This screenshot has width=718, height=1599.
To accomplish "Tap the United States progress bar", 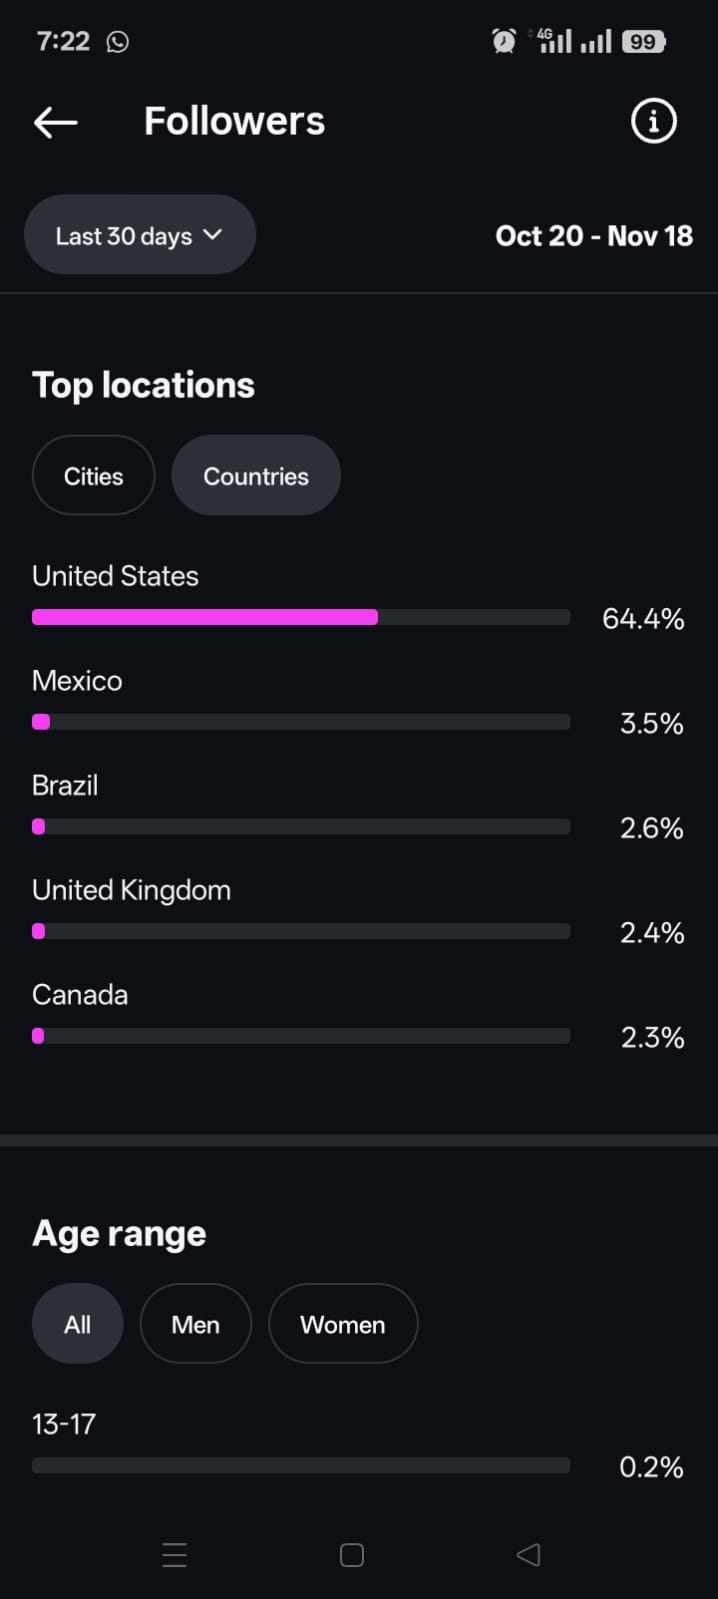I will pyautogui.click(x=300, y=617).
